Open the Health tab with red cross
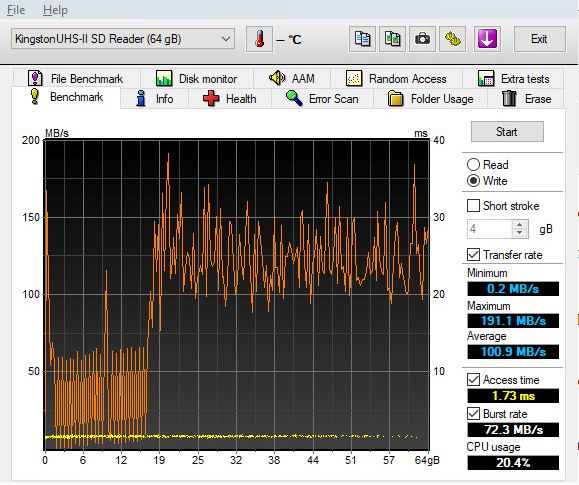 tap(230, 99)
